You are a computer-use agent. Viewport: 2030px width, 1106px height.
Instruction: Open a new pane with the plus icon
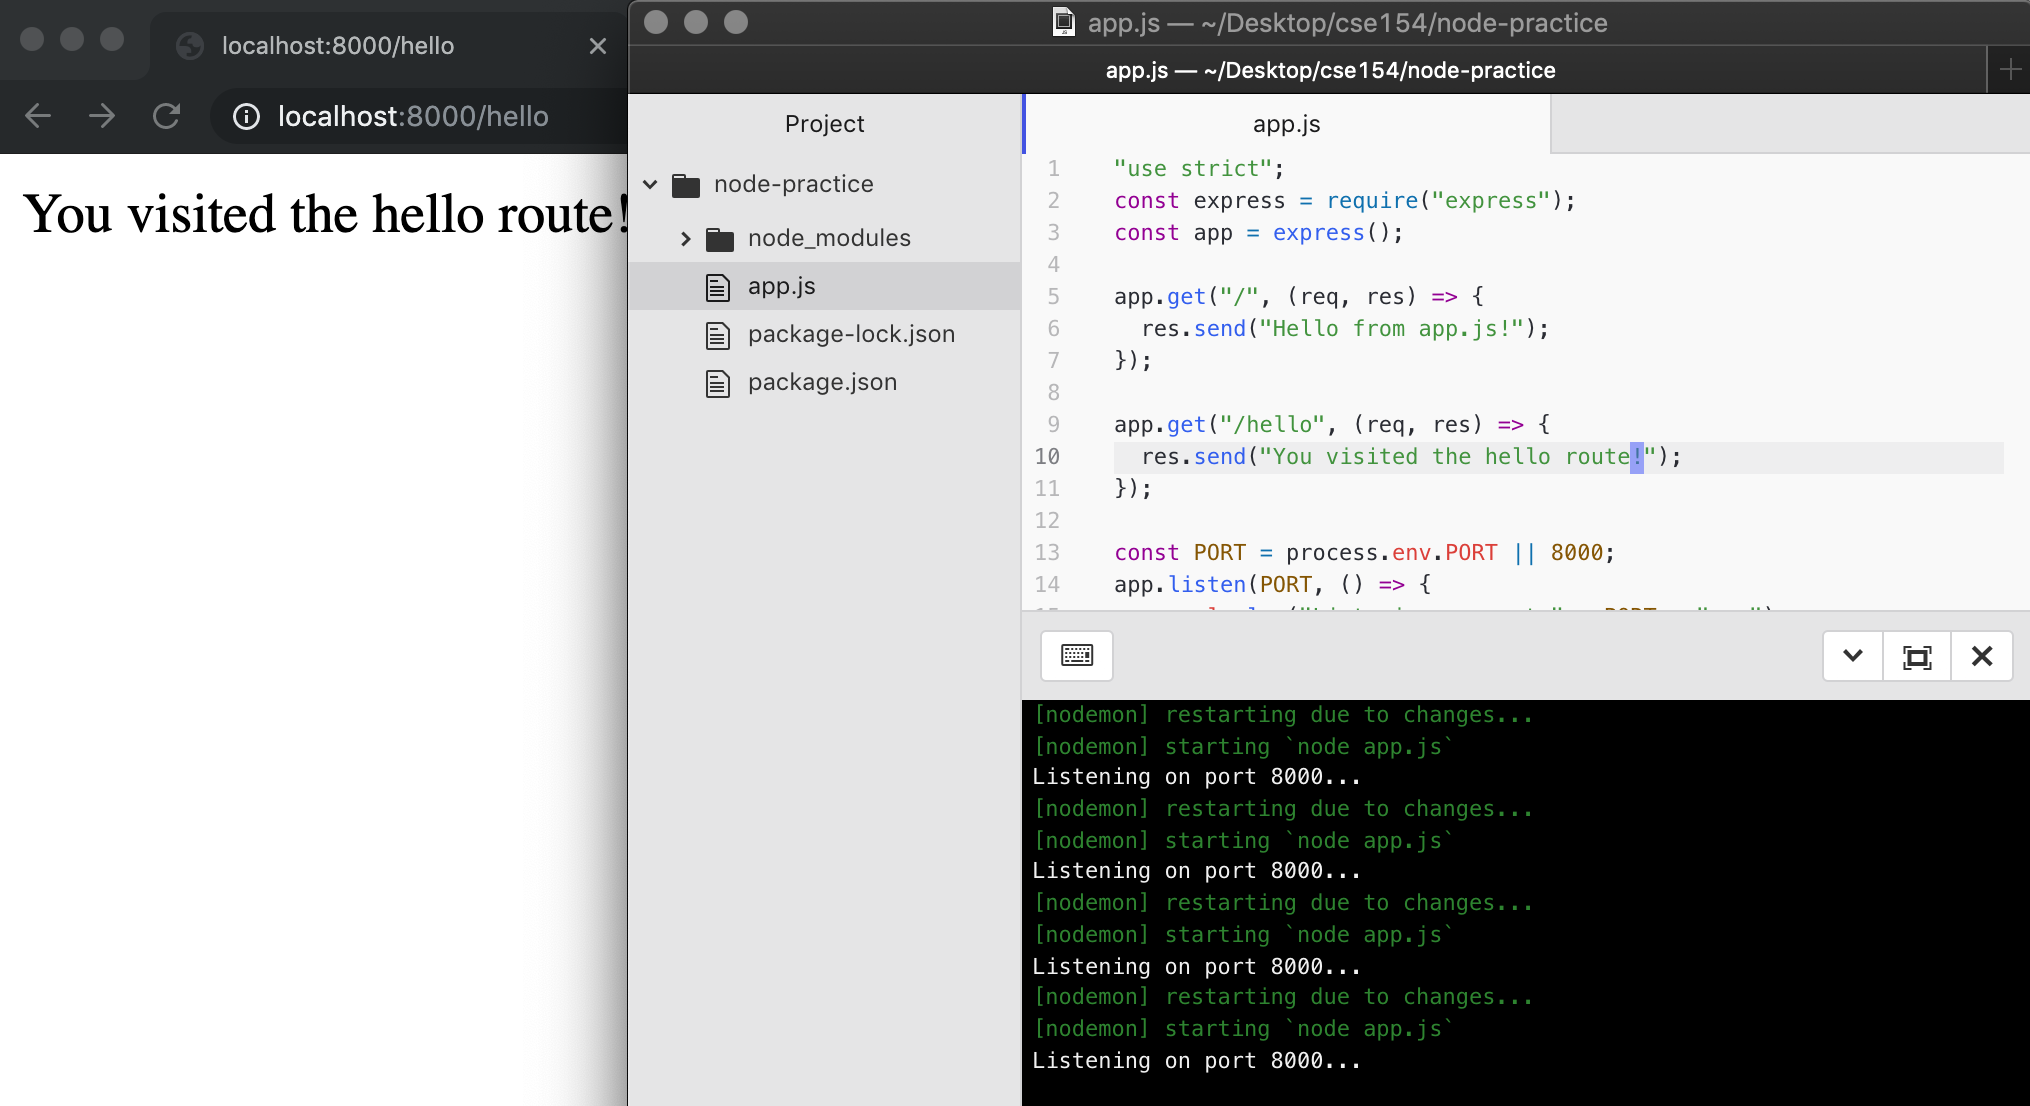[x=2010, y=68]
